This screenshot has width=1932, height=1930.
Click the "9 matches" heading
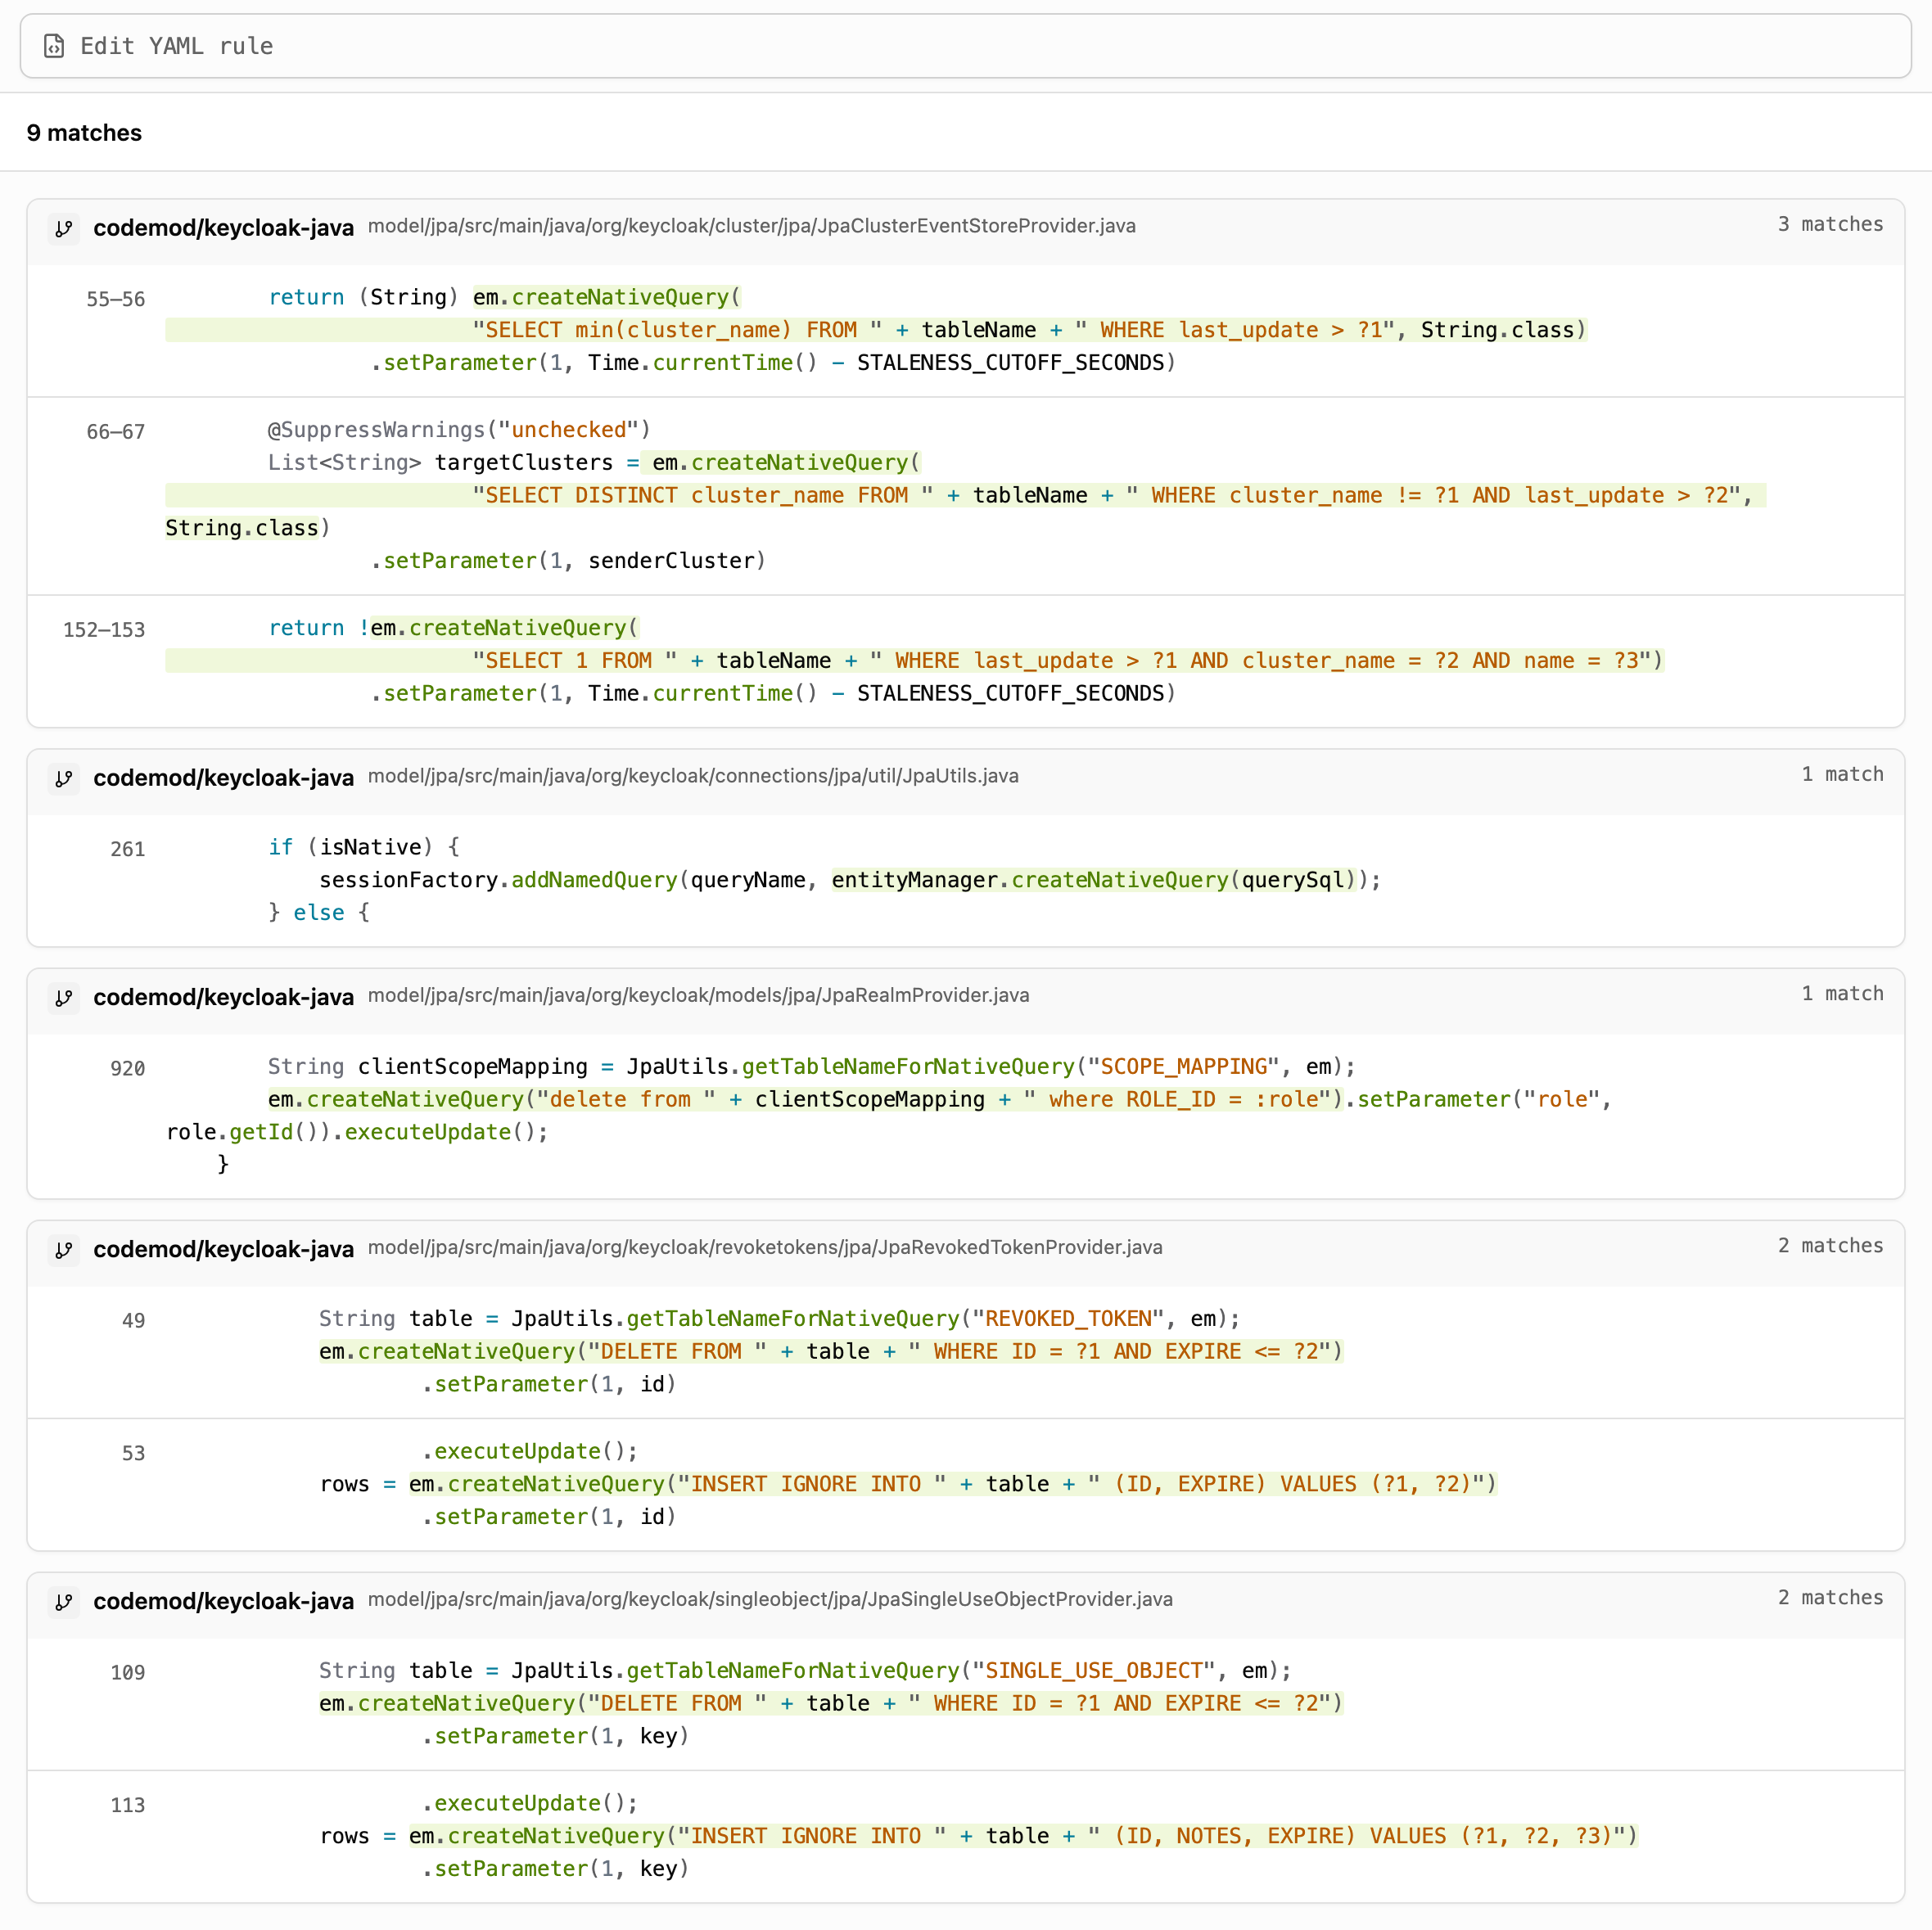click(84, 133)
